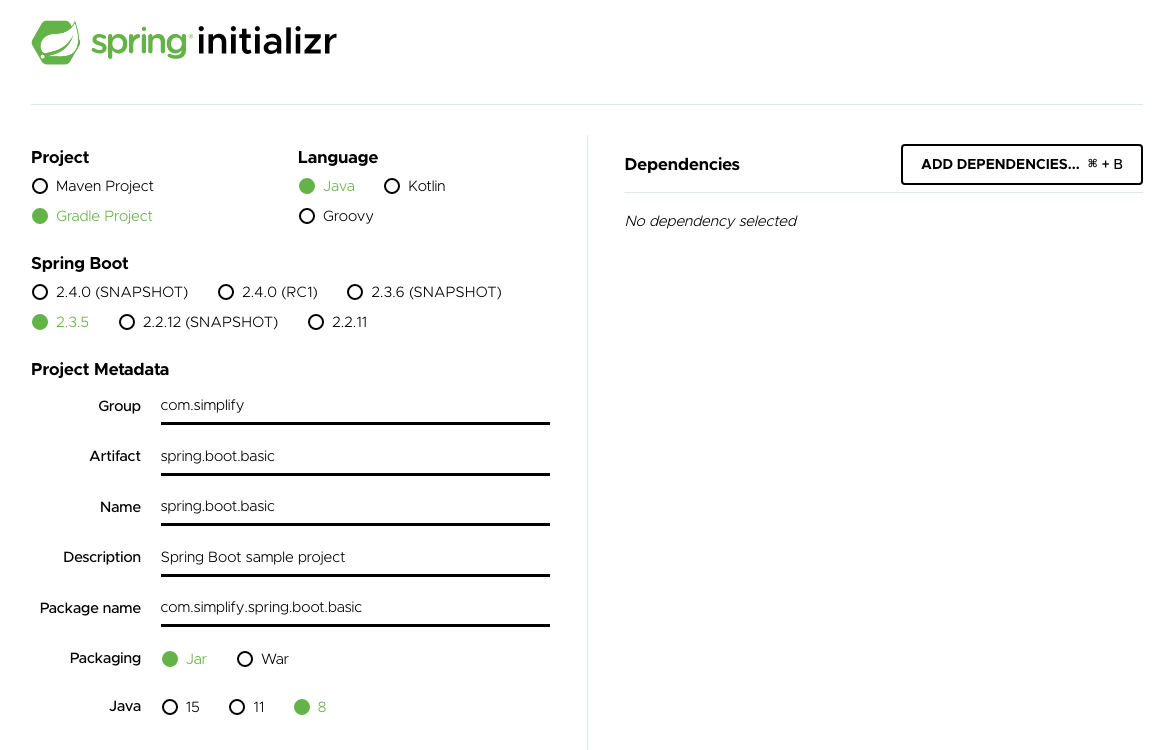Viewport: 1169px width, 750px height.
Task: Pick Spring Boot 2.3.6 (SNAPSHOT)
Action: (355, 292)
